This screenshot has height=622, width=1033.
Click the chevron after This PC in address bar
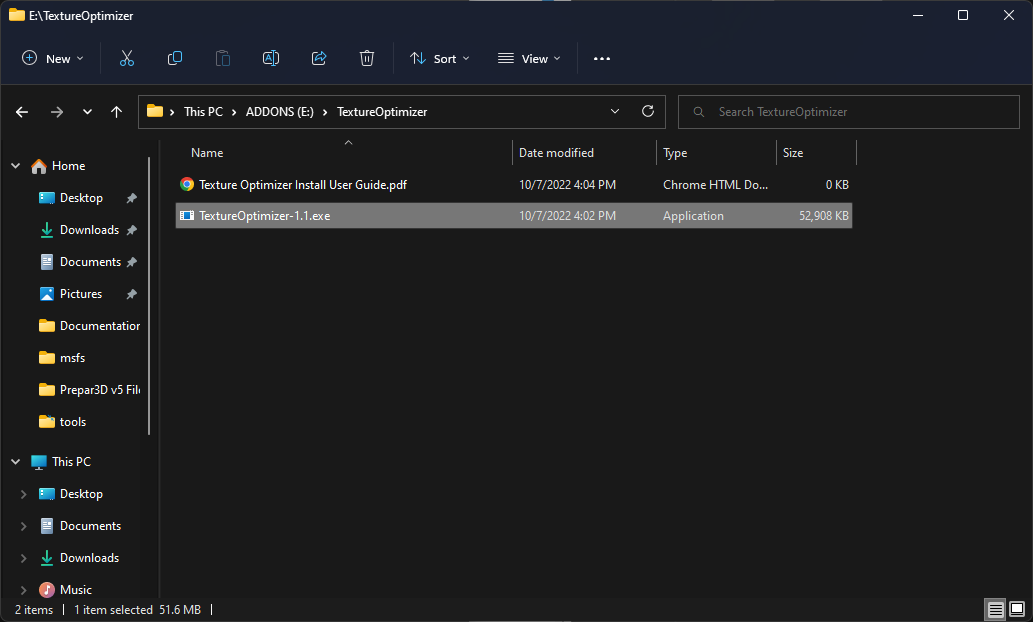234,112
